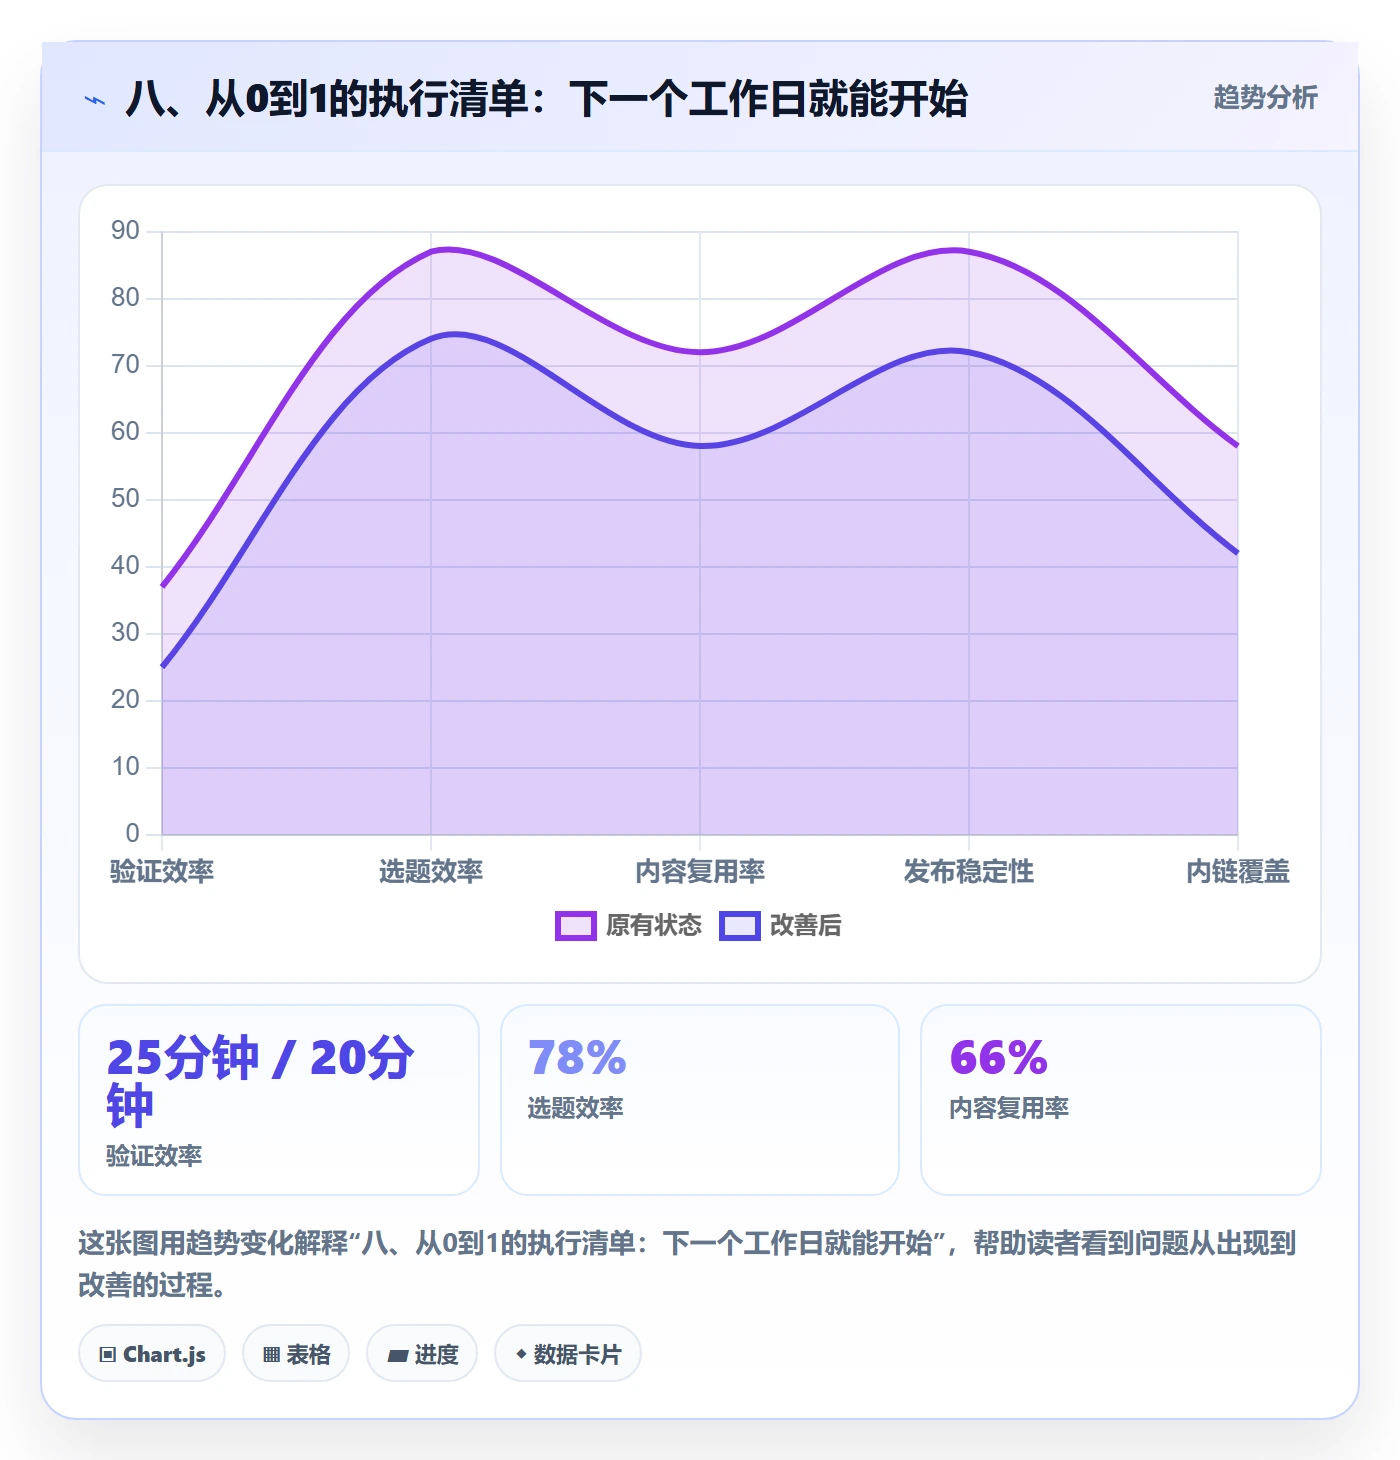Screen dimensions: 1400x1460
Task: Click the description paragraph below the stat cards
Action: (688, 1264)
